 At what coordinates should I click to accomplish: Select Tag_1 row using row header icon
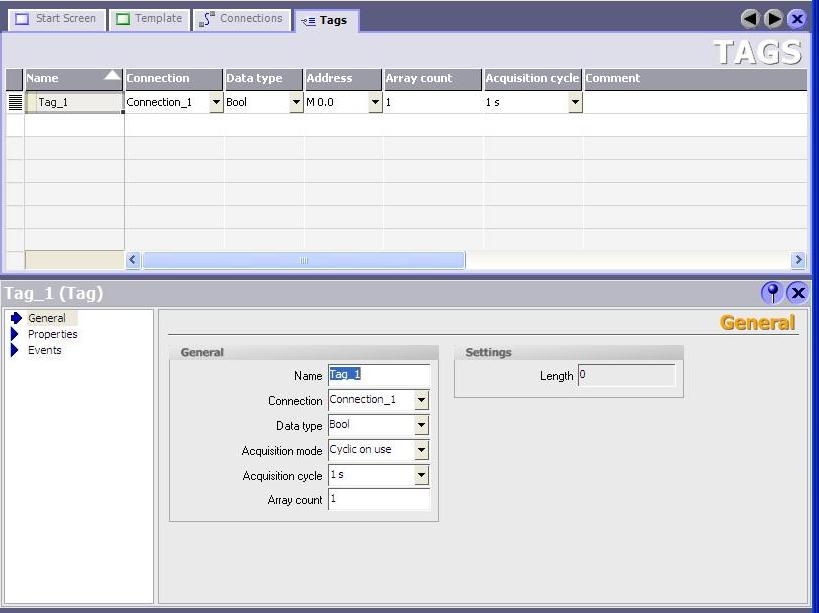[14, 102]
